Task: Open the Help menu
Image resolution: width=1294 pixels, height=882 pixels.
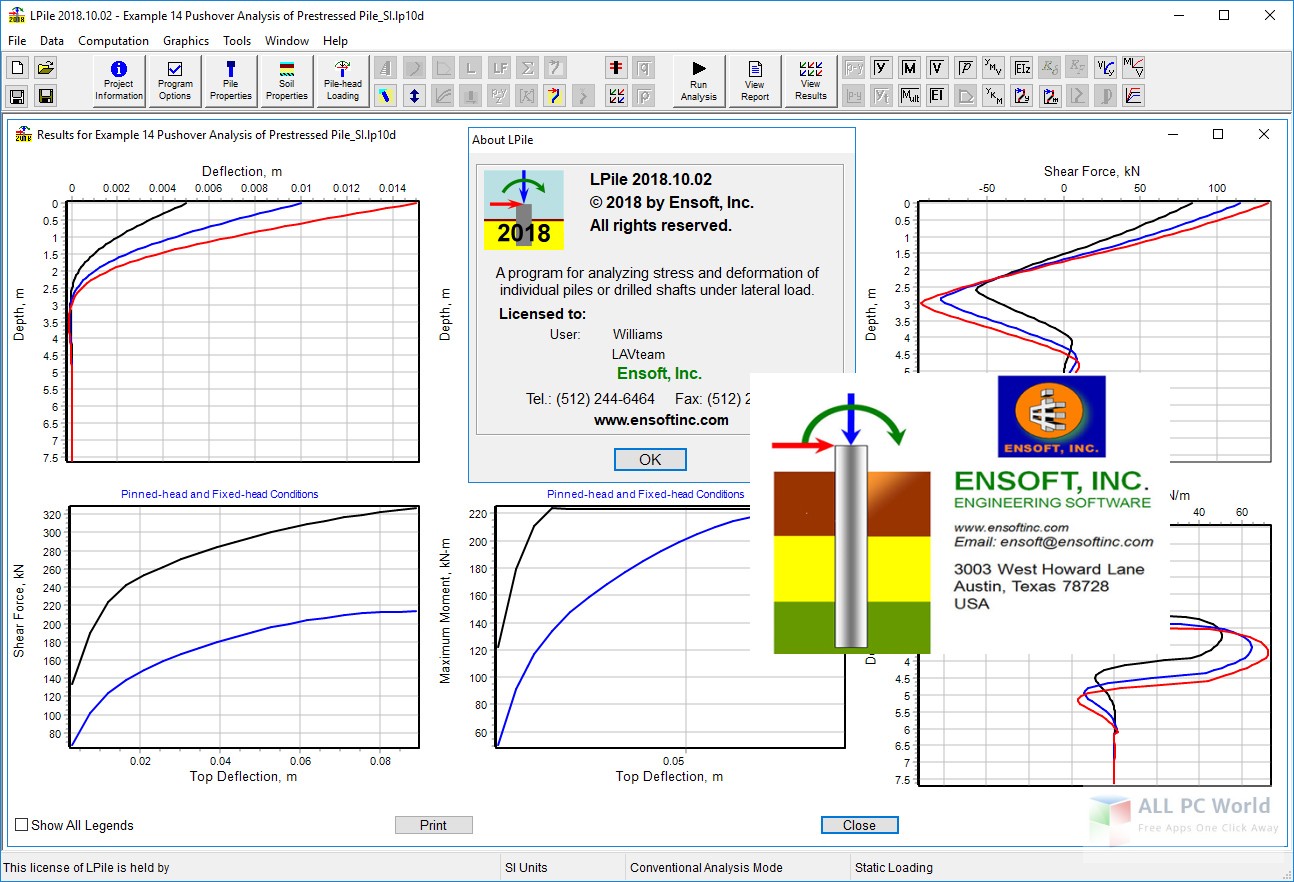Action: 335,41
